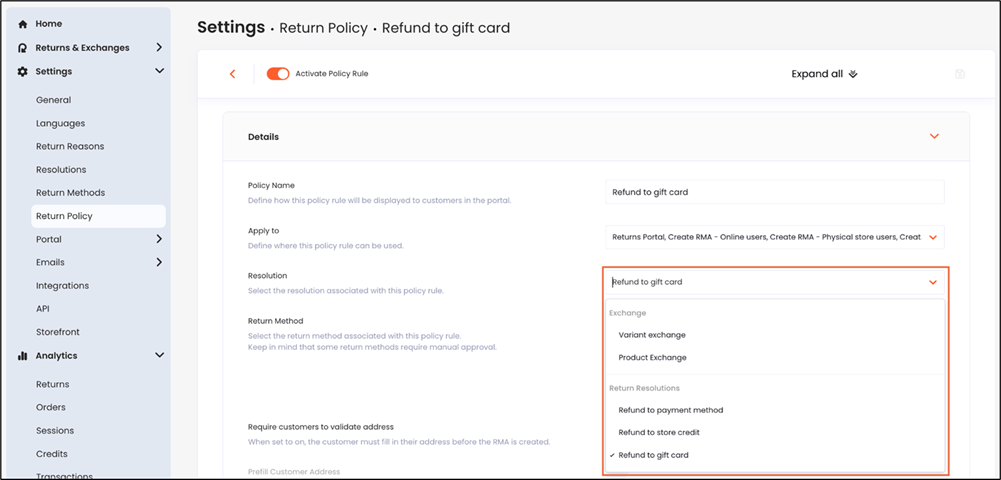Open the Apply to dropdown

point(774,237)
